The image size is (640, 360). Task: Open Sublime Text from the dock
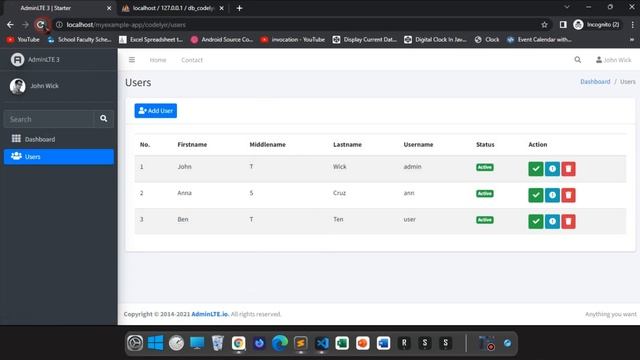click(301, 343)
